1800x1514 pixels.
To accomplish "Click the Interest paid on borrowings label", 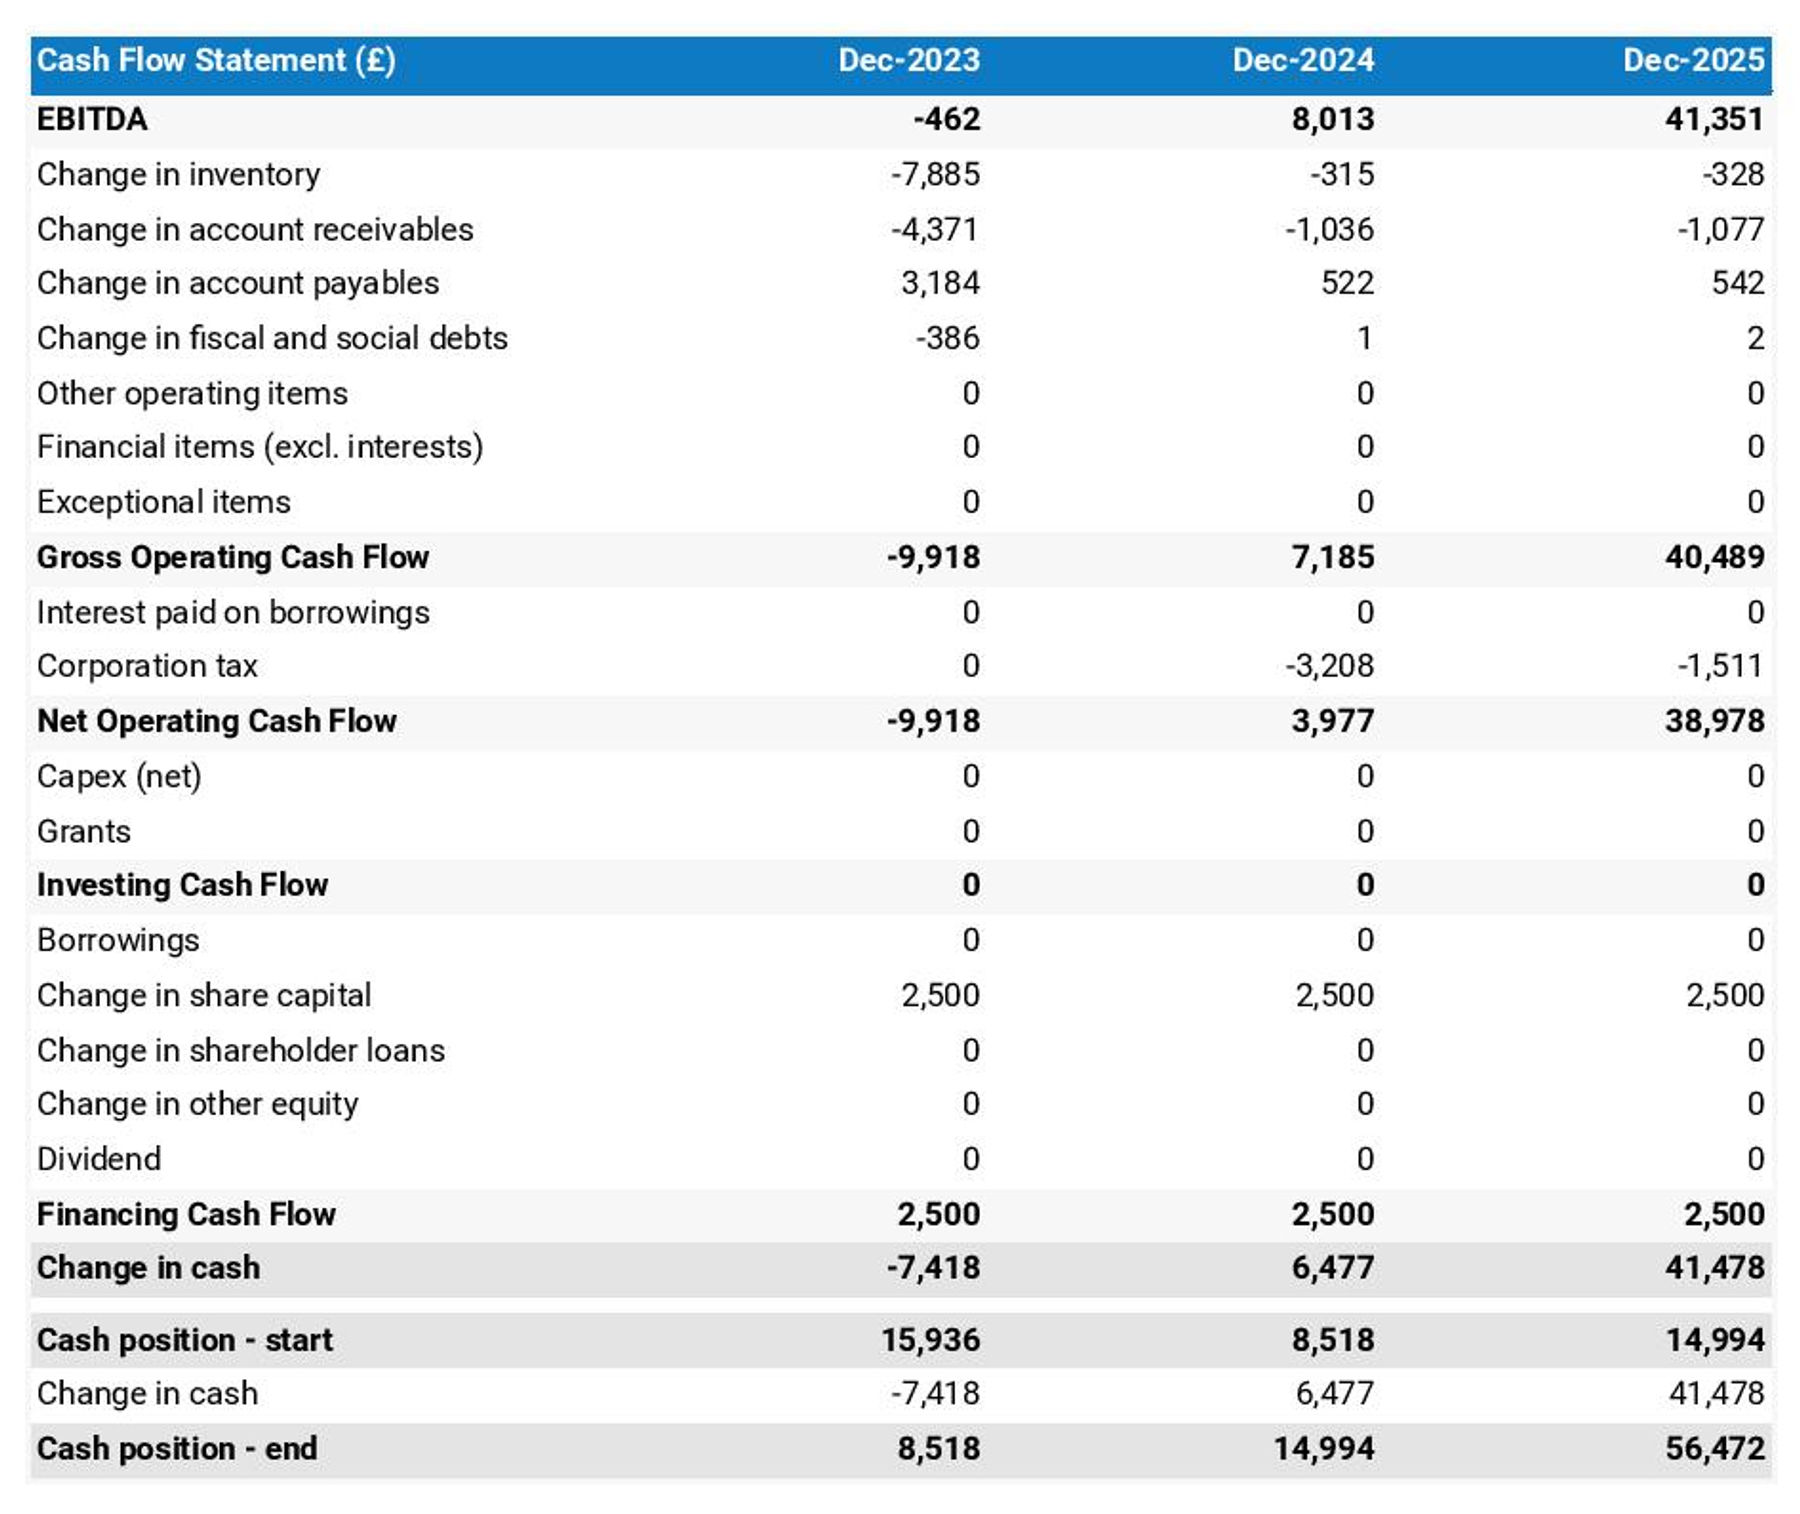I will tap(232, 611).
